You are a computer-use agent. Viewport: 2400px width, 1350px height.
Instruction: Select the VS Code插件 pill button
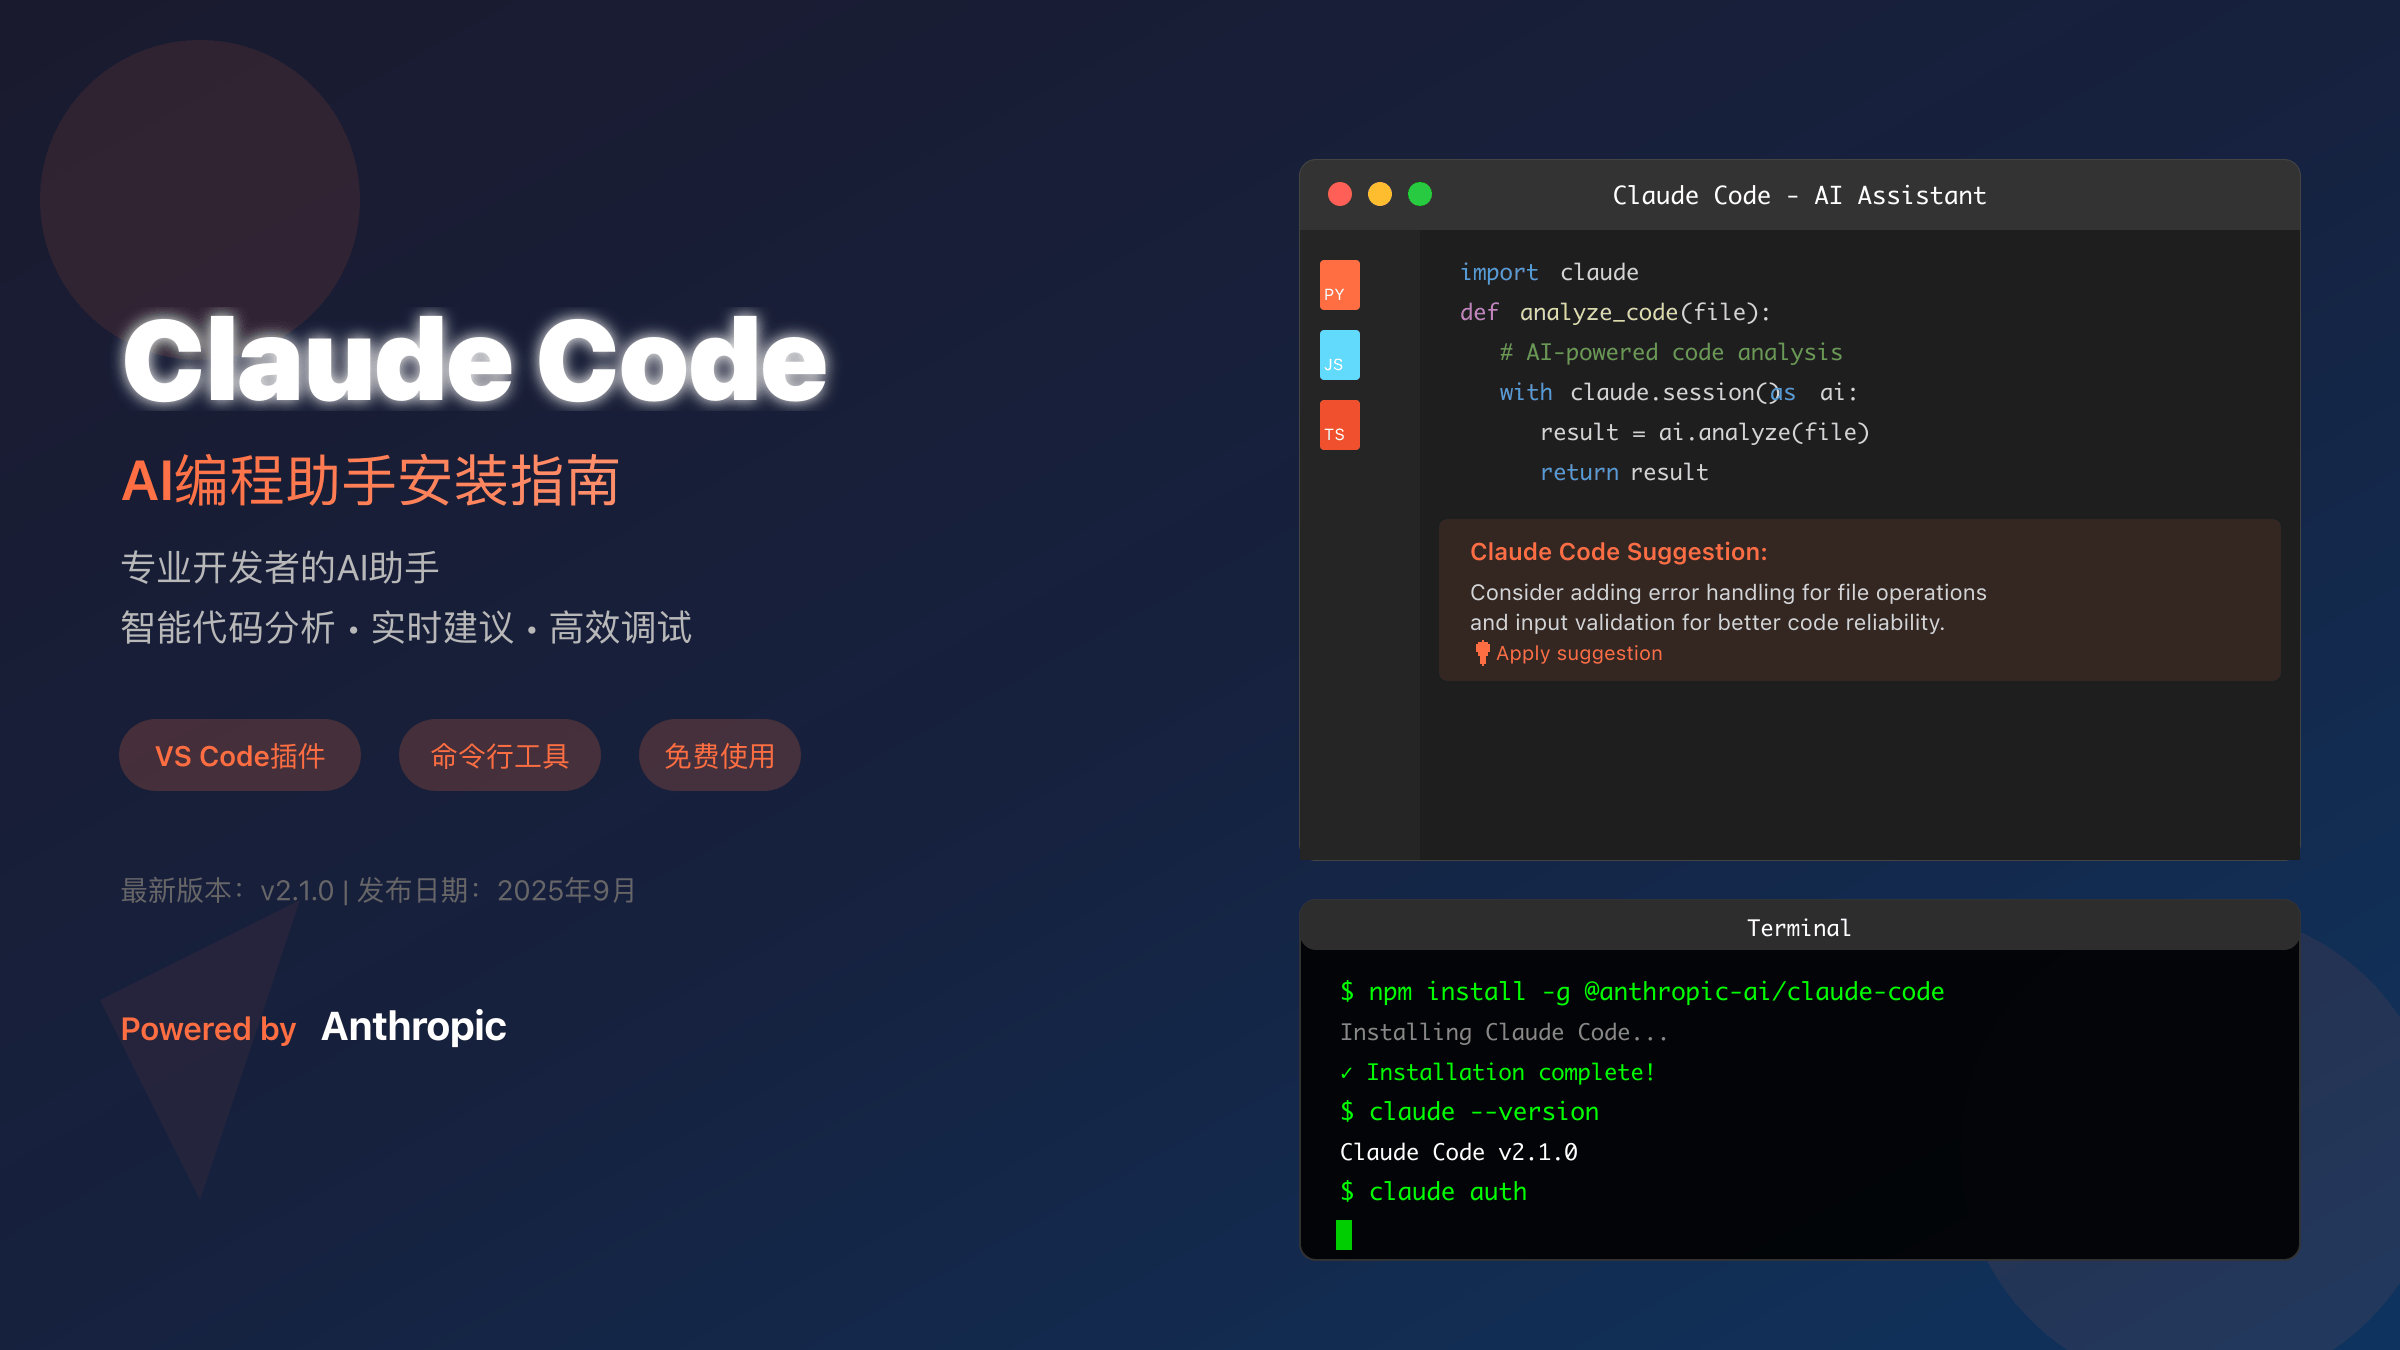240,755
